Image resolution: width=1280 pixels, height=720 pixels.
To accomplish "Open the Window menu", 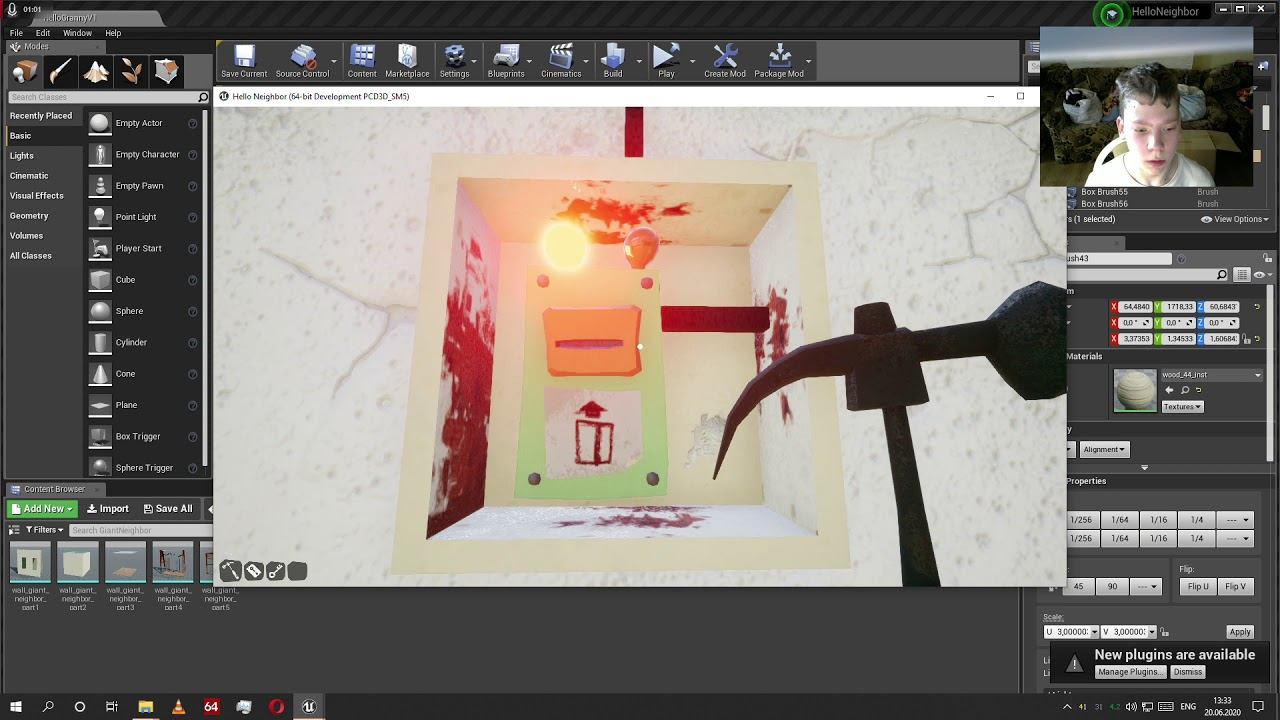I will [77, 33].
